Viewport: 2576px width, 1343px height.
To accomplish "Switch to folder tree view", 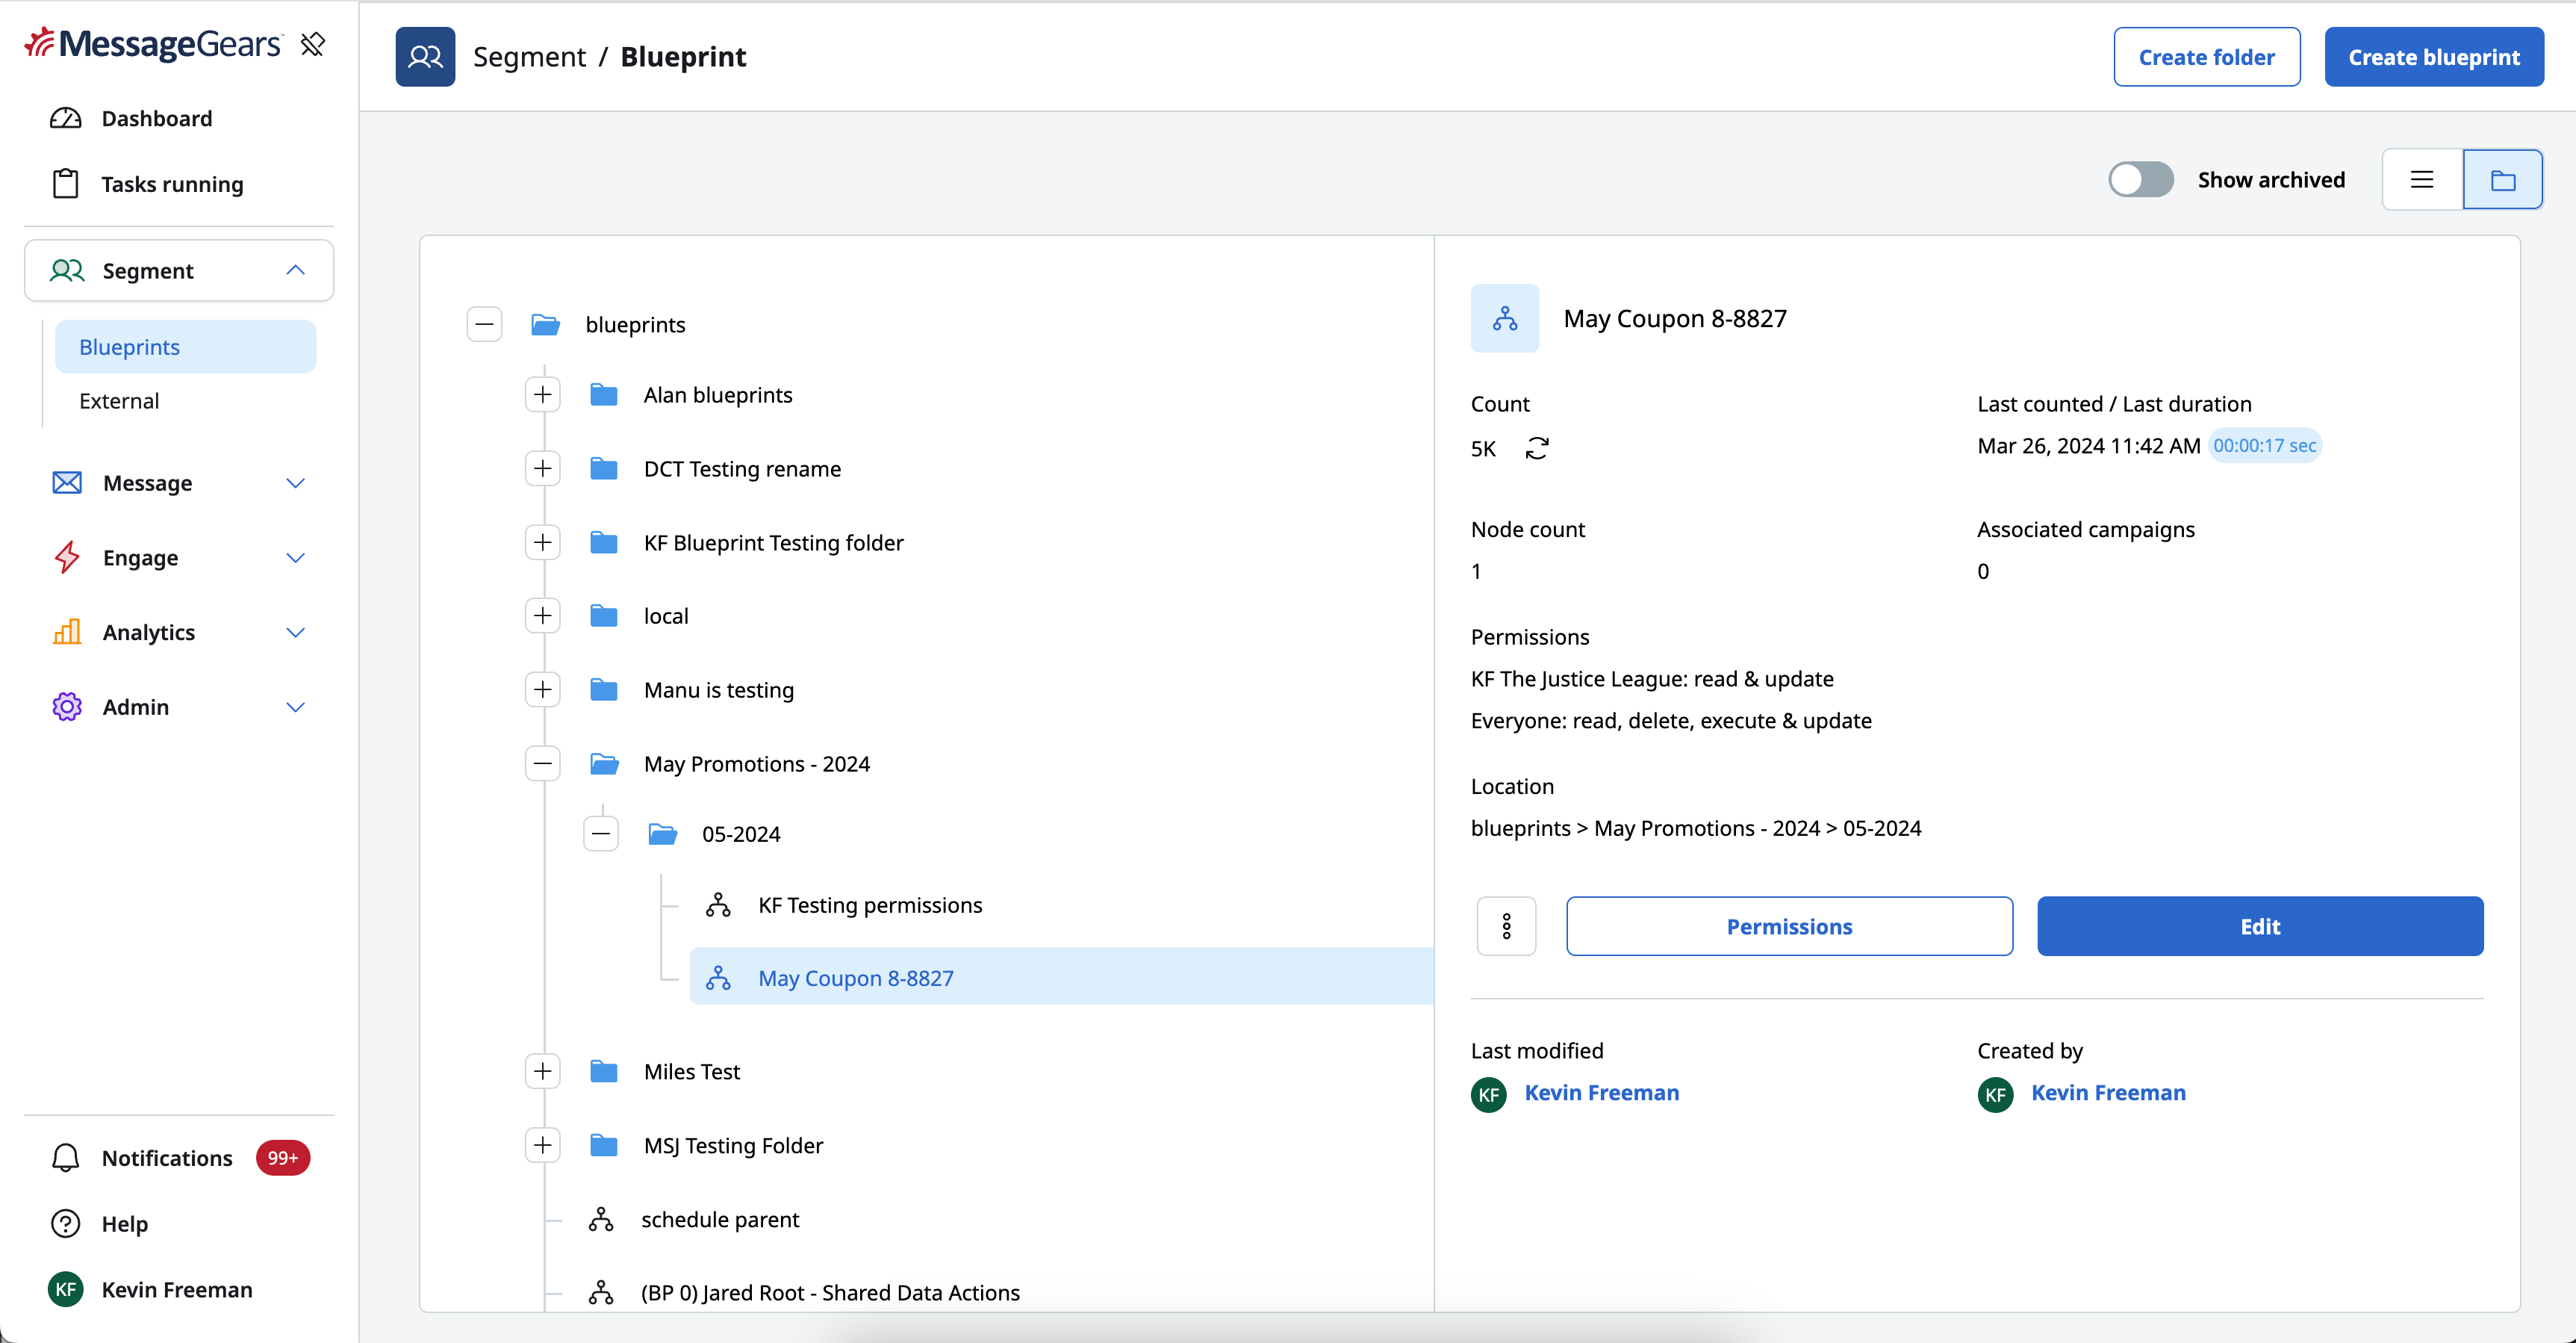I will coord(2503,179).
